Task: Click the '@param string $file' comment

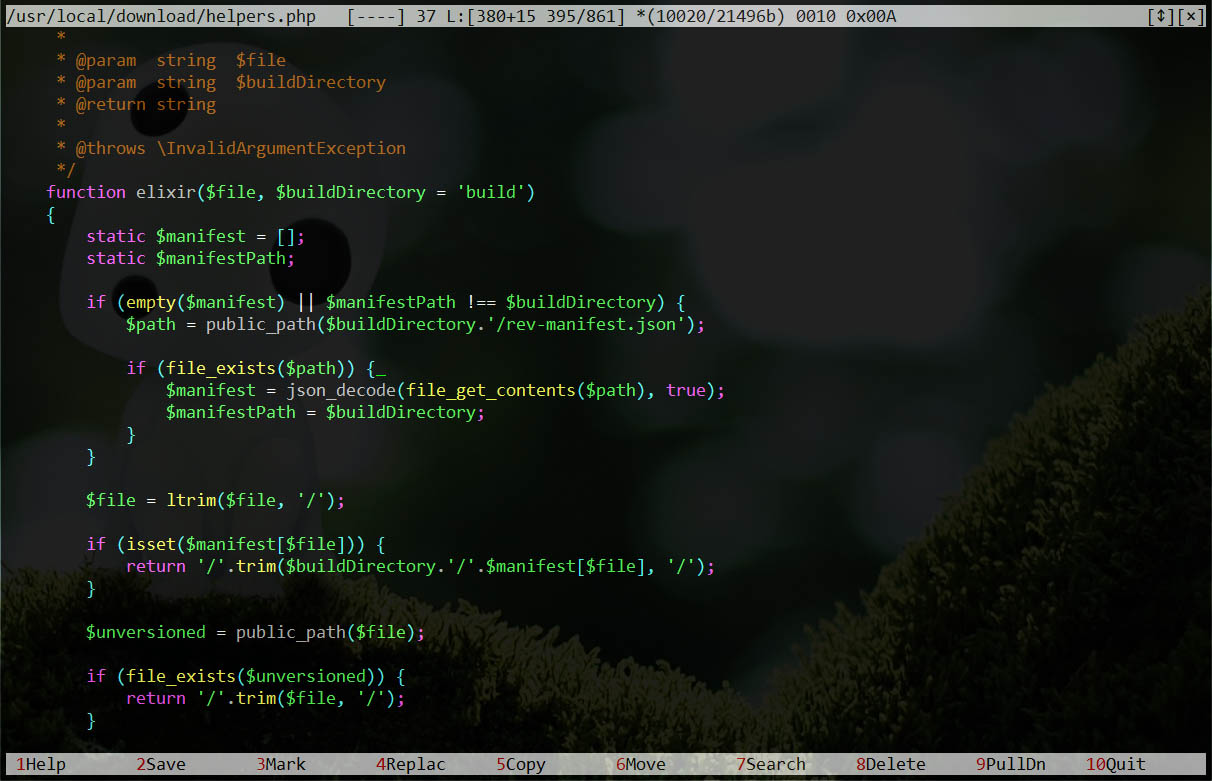Action: pyautogui.click(x=181, y=60)
